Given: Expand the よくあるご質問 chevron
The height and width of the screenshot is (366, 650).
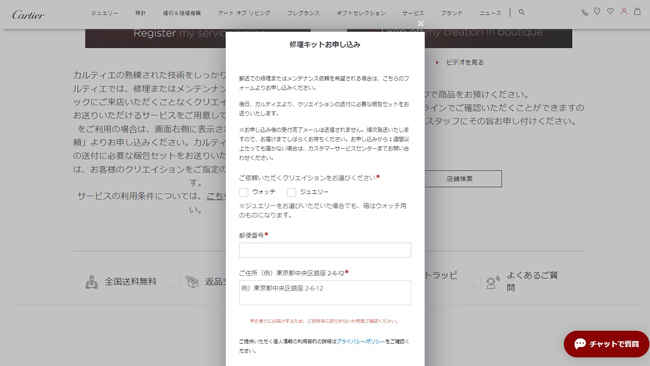Looking at the screenshot, I should pos(574,286).
